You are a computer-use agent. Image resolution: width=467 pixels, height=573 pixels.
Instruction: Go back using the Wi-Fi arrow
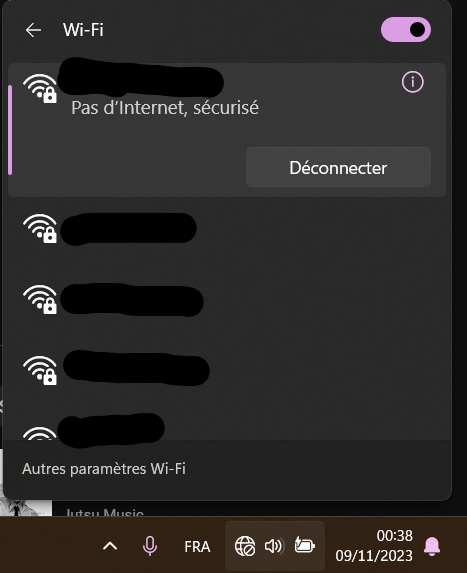click(x=33, y=30)
